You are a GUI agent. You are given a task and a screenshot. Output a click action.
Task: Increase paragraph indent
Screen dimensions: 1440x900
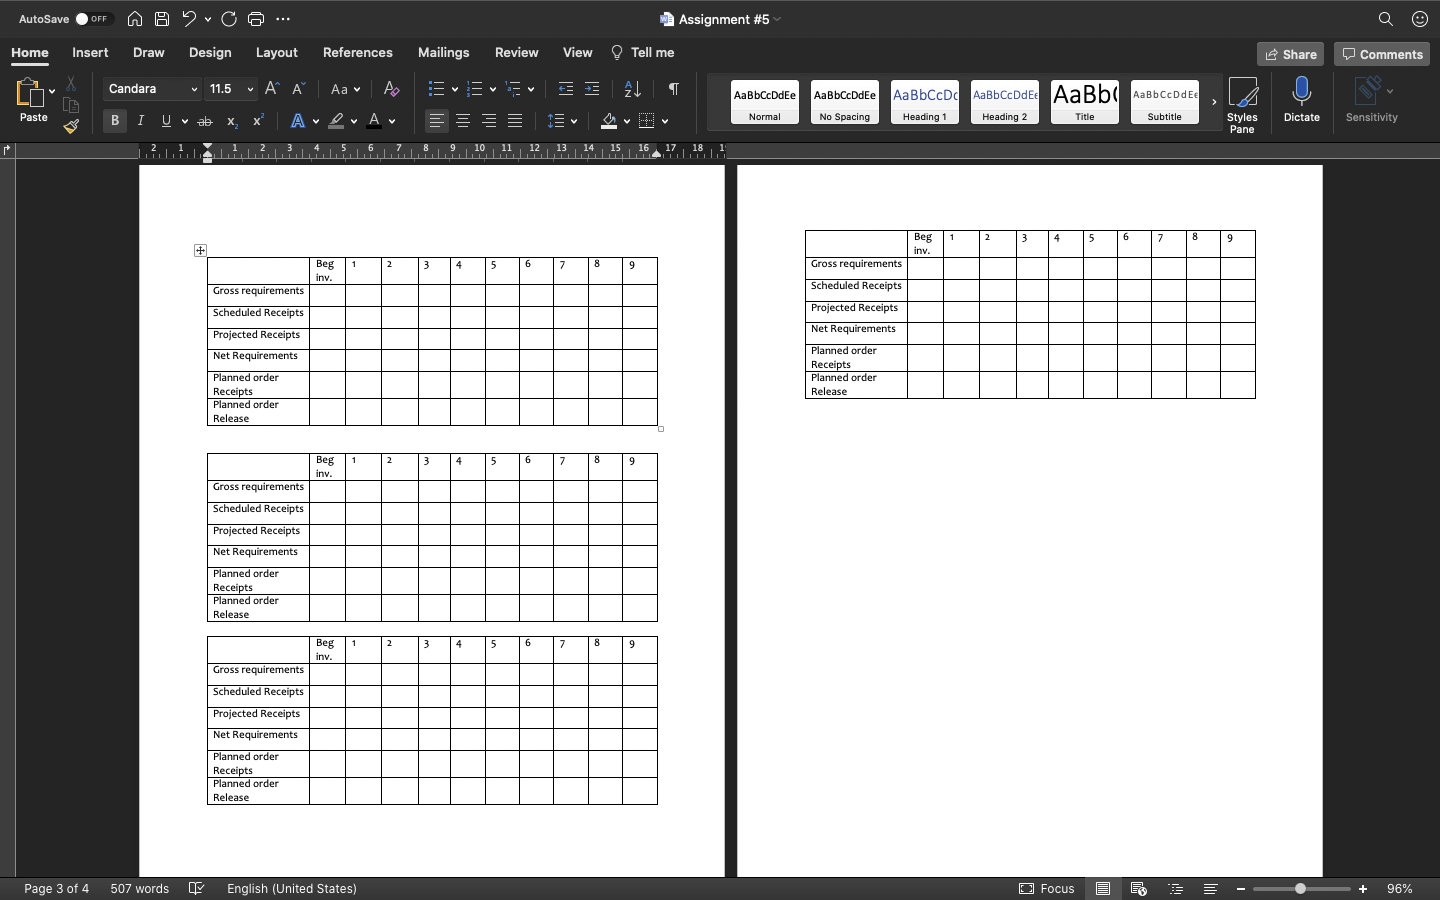pos(592,89)
